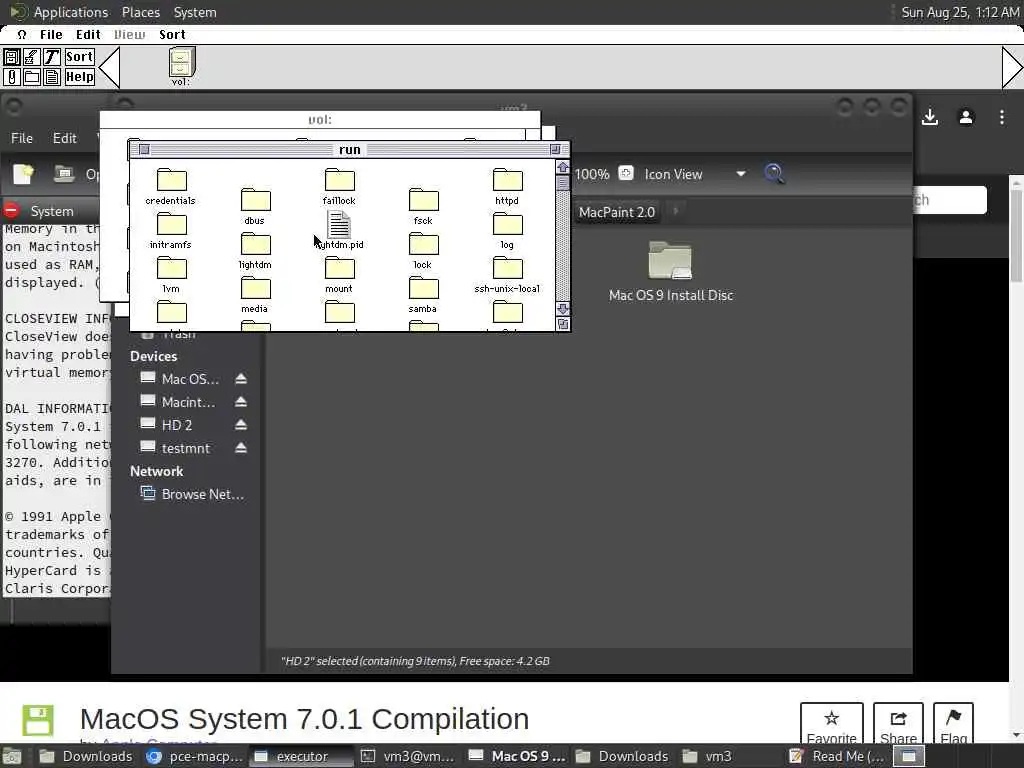Open the Mac OS 9 Install Disc folder
1024x768 pixels.
(x=671, y=271)
